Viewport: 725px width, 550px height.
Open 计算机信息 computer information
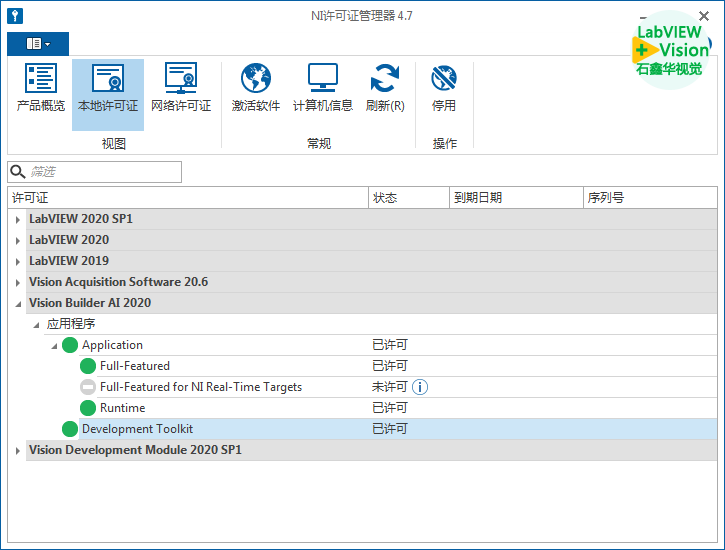point(322,88)
